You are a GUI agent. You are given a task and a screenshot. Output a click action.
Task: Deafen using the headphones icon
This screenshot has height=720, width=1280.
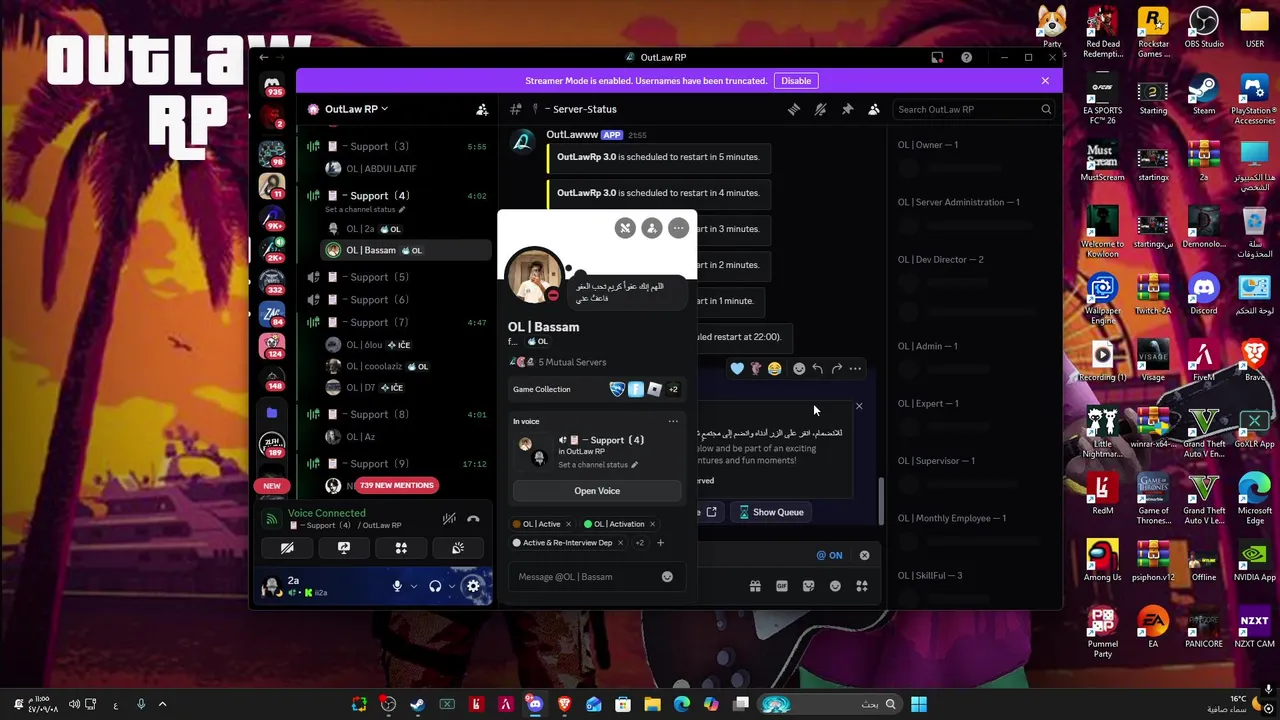(x=435, y=586)
